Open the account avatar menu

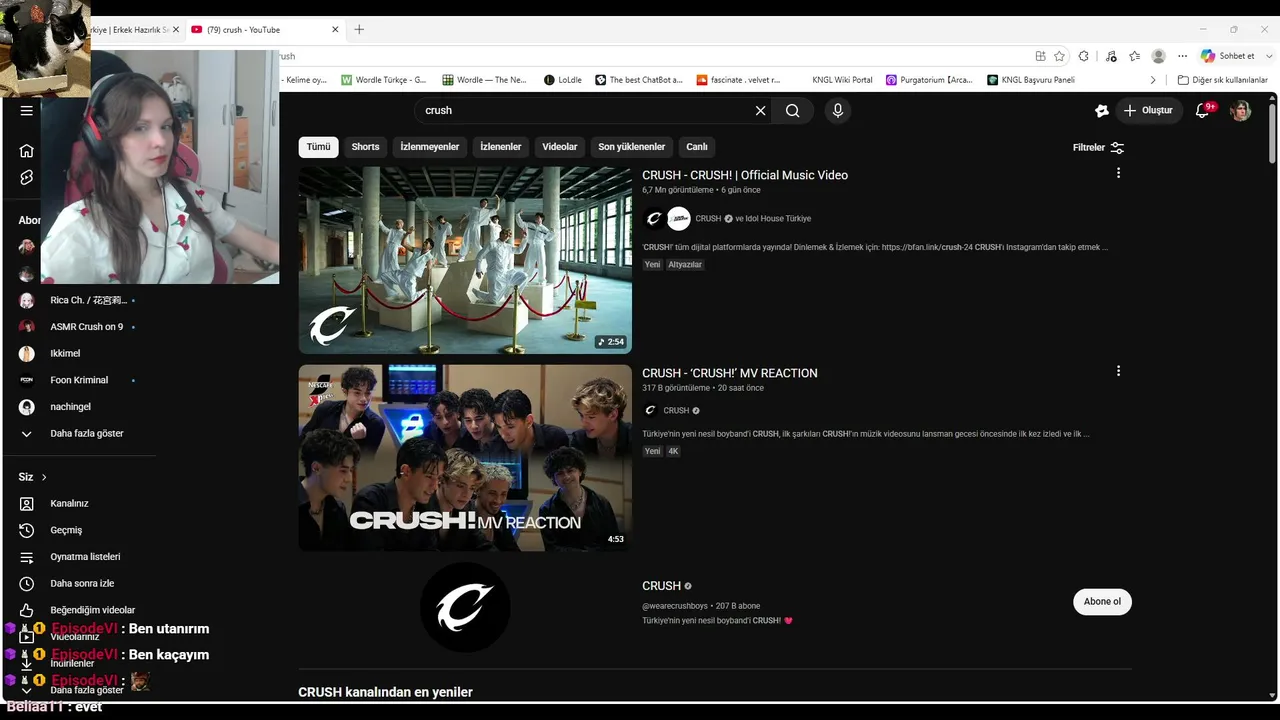click(1241, 111)
